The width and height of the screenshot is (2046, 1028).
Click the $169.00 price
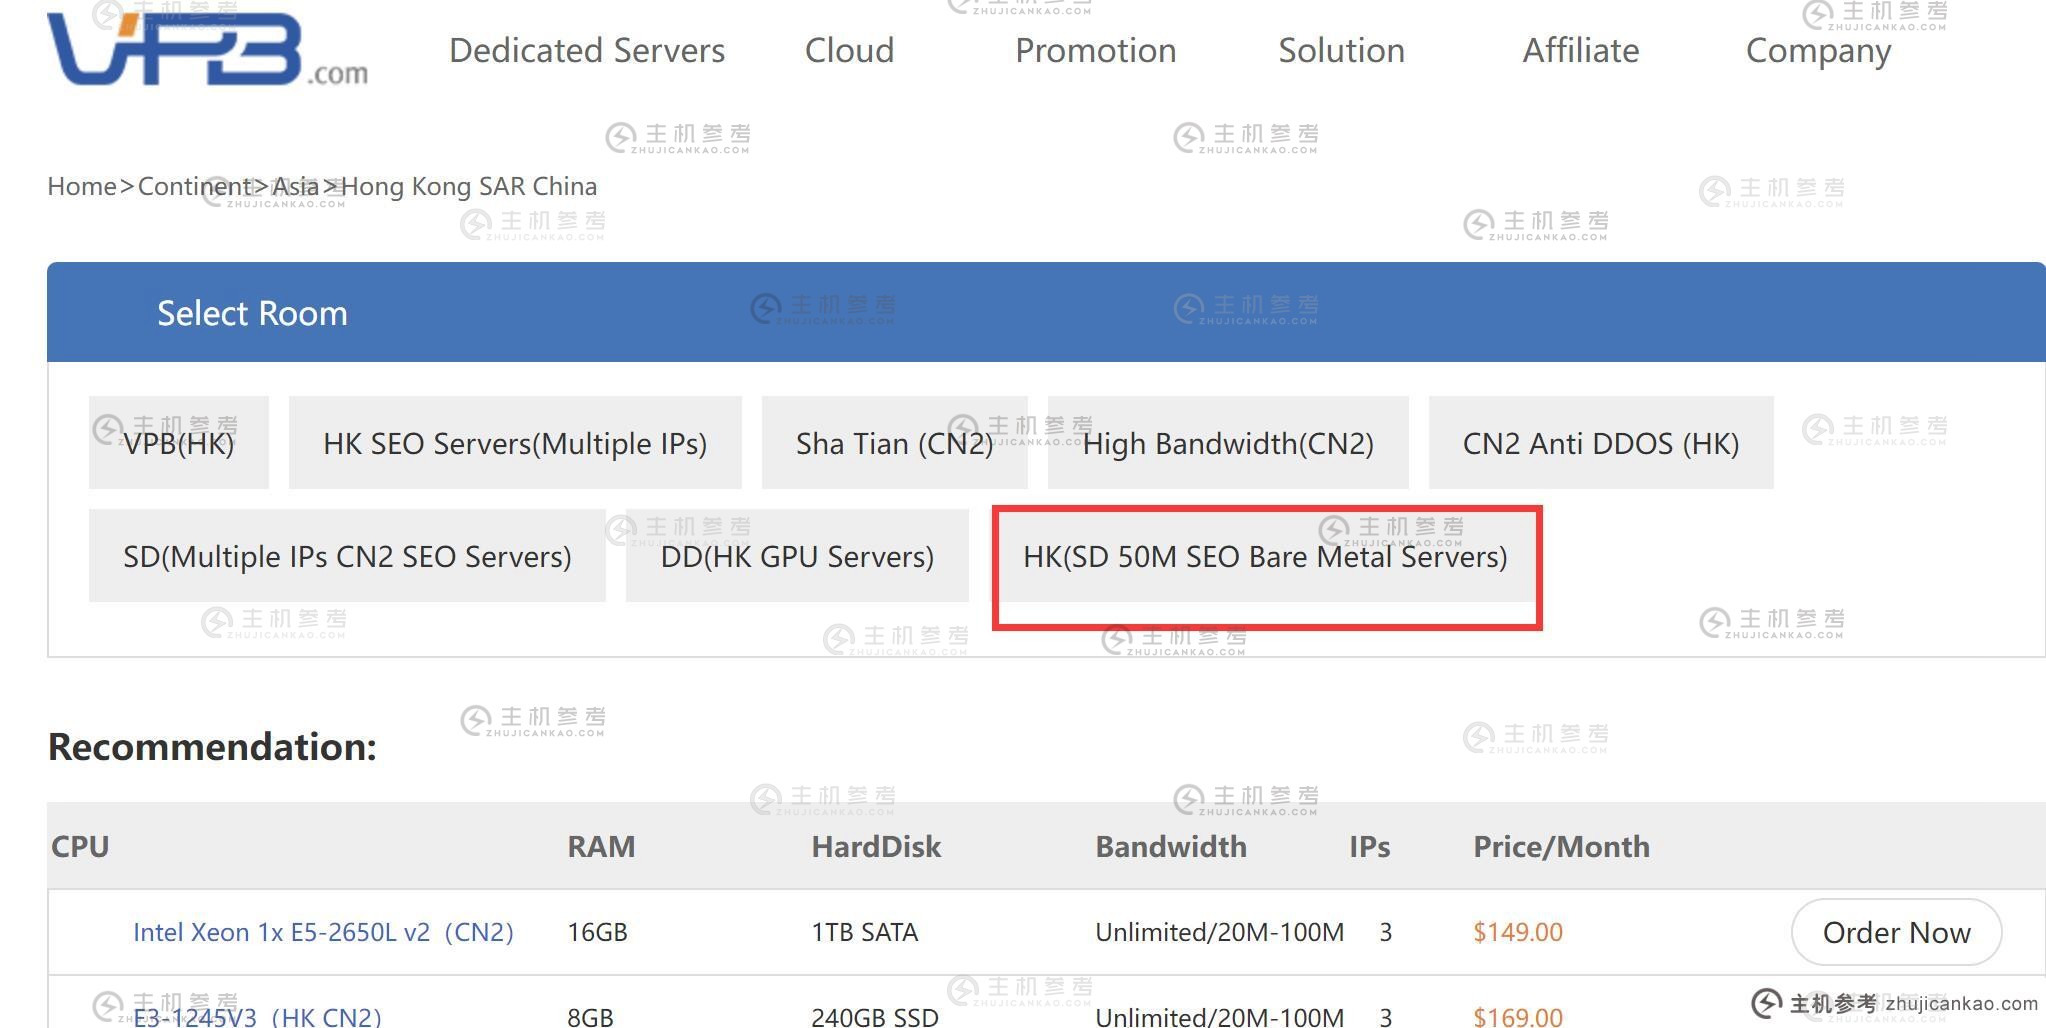[x=1517, y=1017]
